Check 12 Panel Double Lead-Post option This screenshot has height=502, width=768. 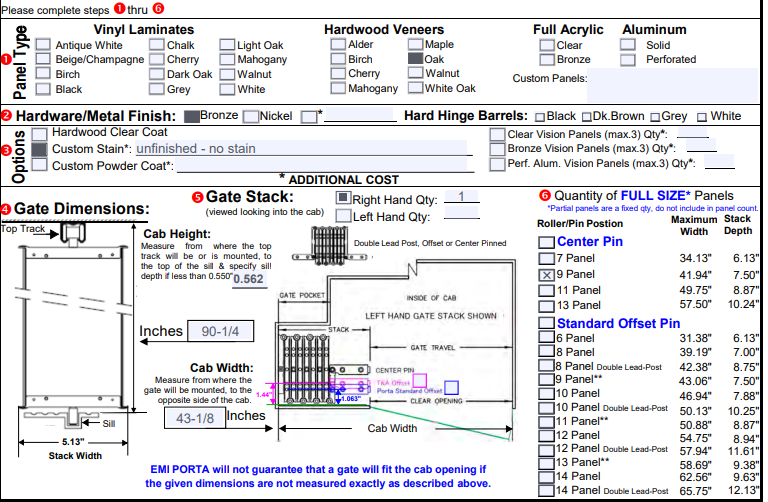[x=546, y=450]
